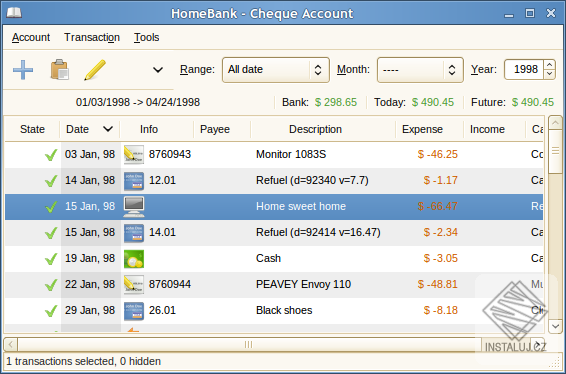Click the clipboard Inherit transaction icon

pyautogui.click(x=60, y=70)
